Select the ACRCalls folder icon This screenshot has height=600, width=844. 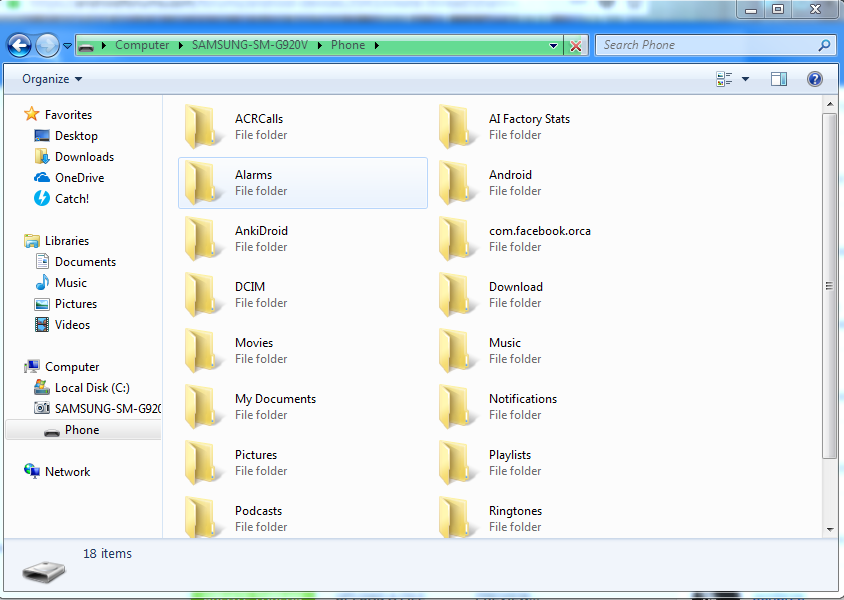202,127
